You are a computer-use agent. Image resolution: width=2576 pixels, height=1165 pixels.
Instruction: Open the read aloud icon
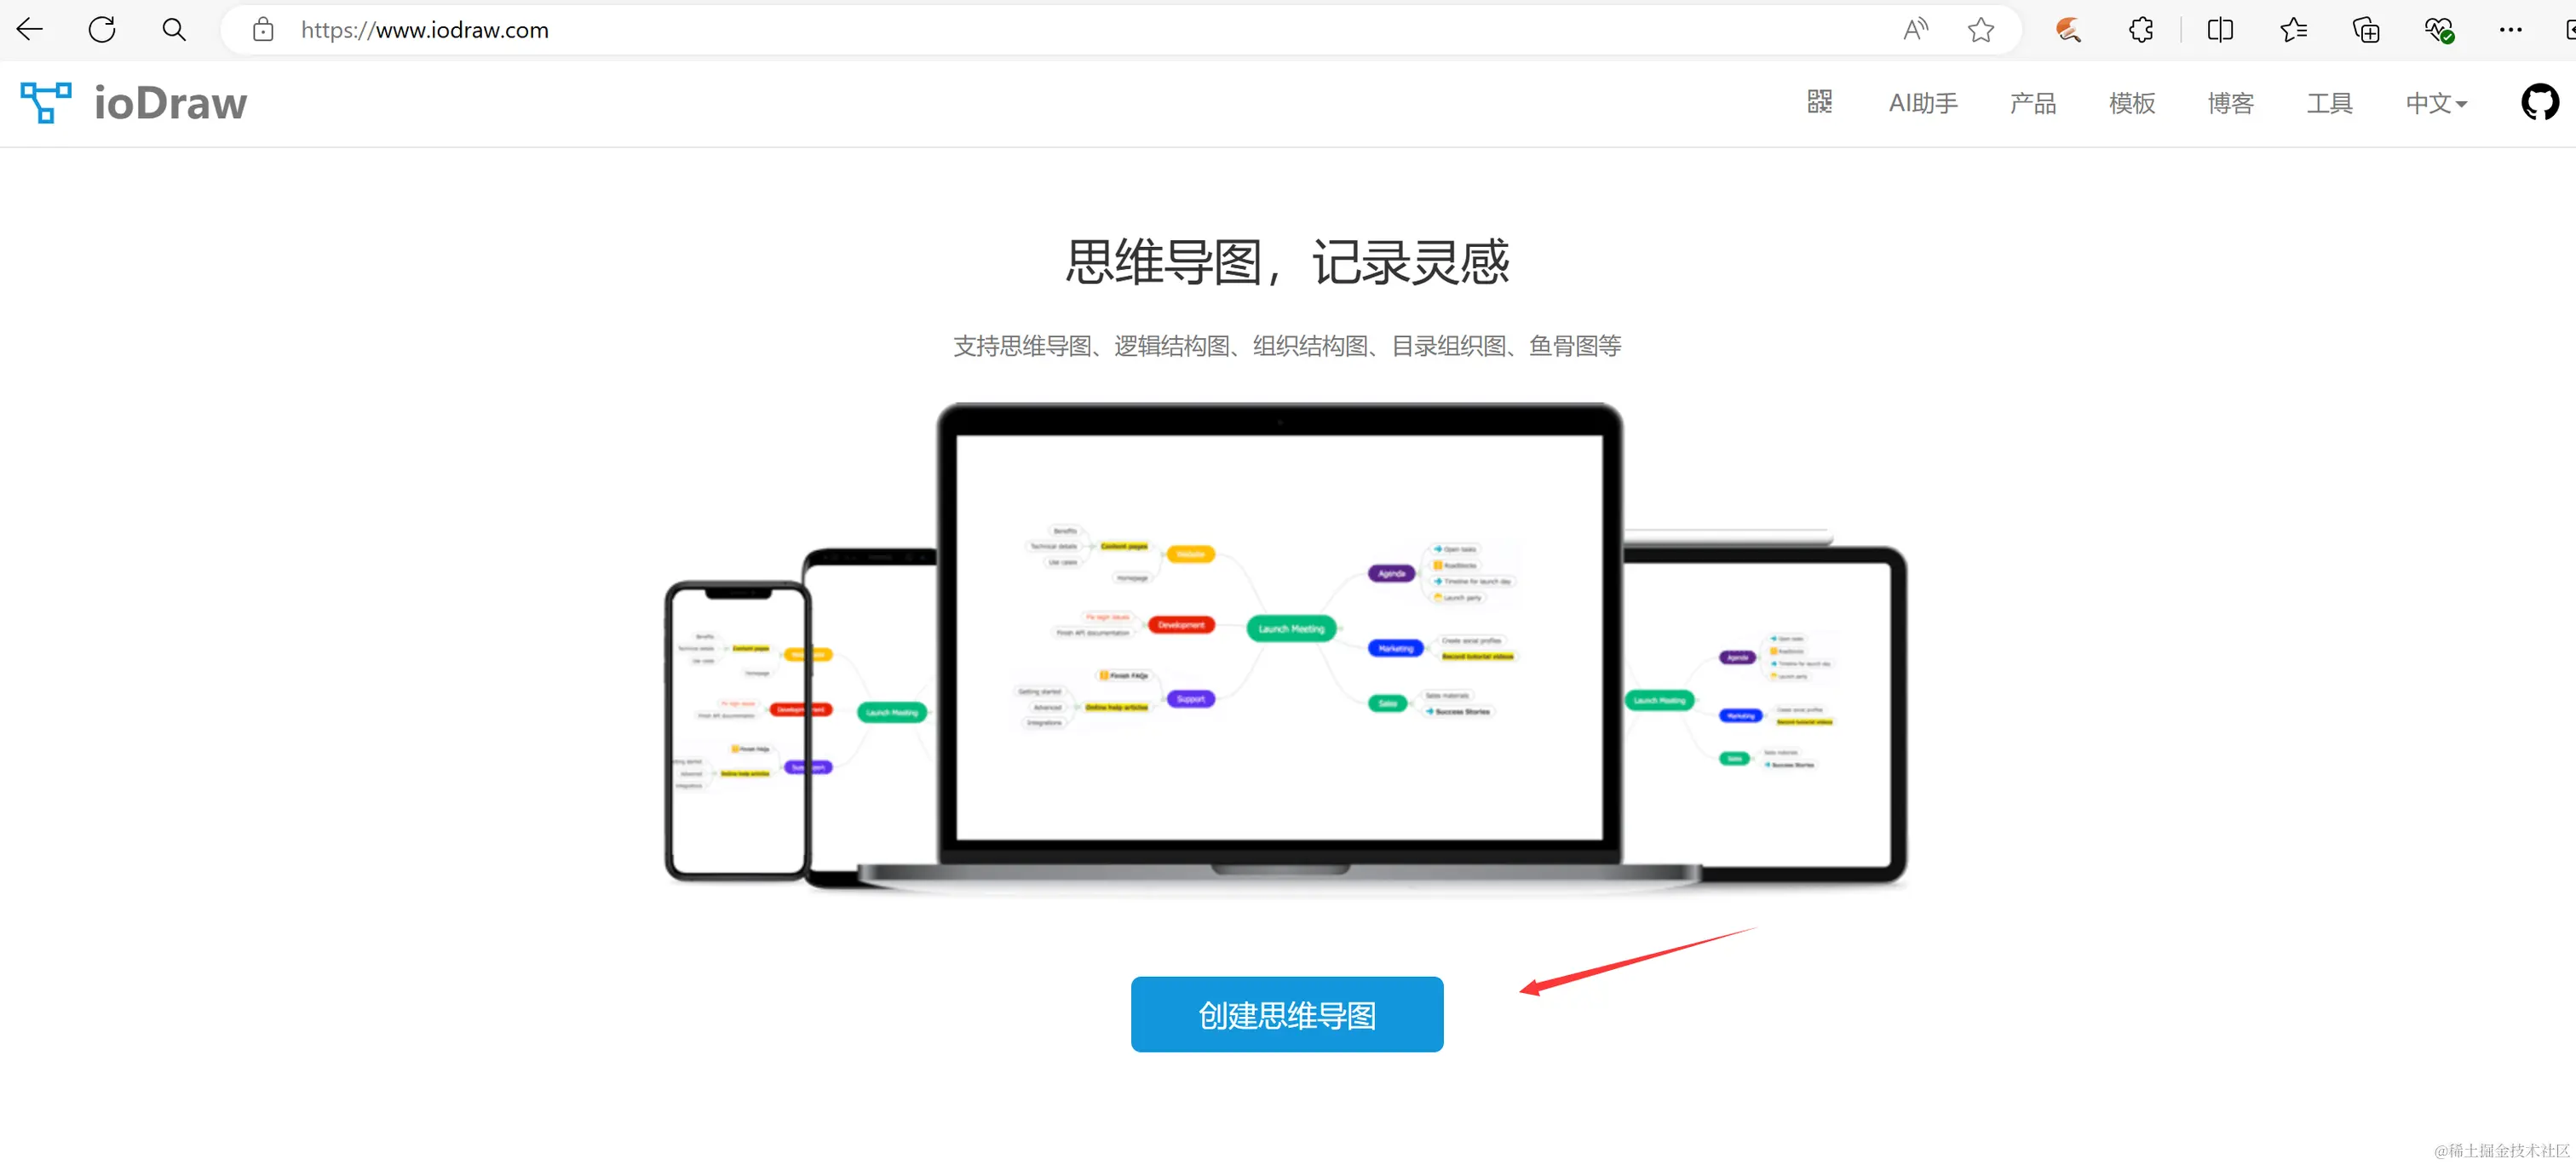pyautogui.click(x=1914, y=30)
